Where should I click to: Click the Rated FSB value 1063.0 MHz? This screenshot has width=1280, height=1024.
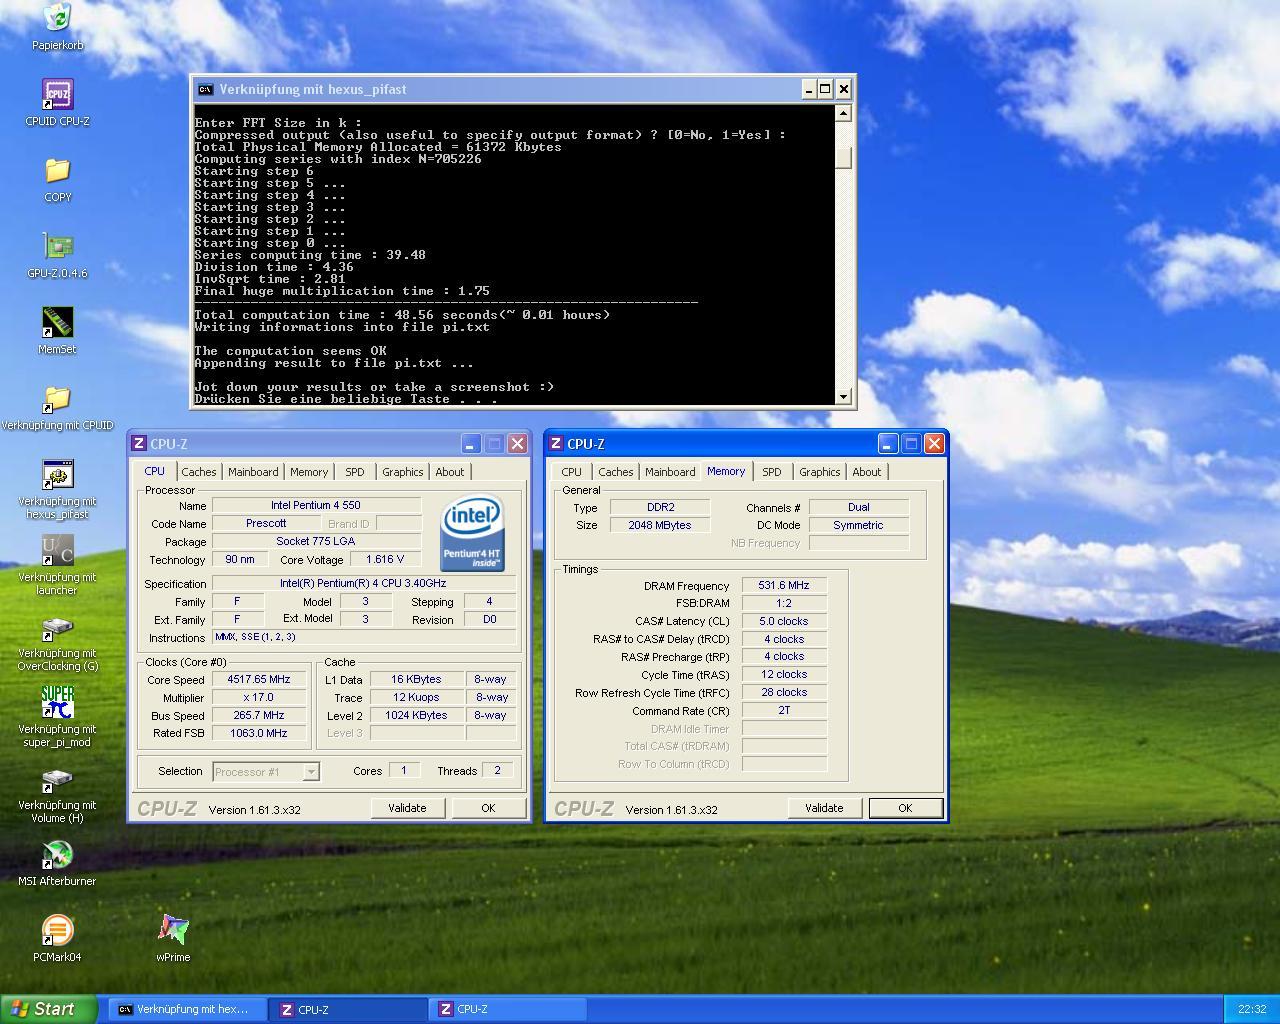tap(259, 733)
